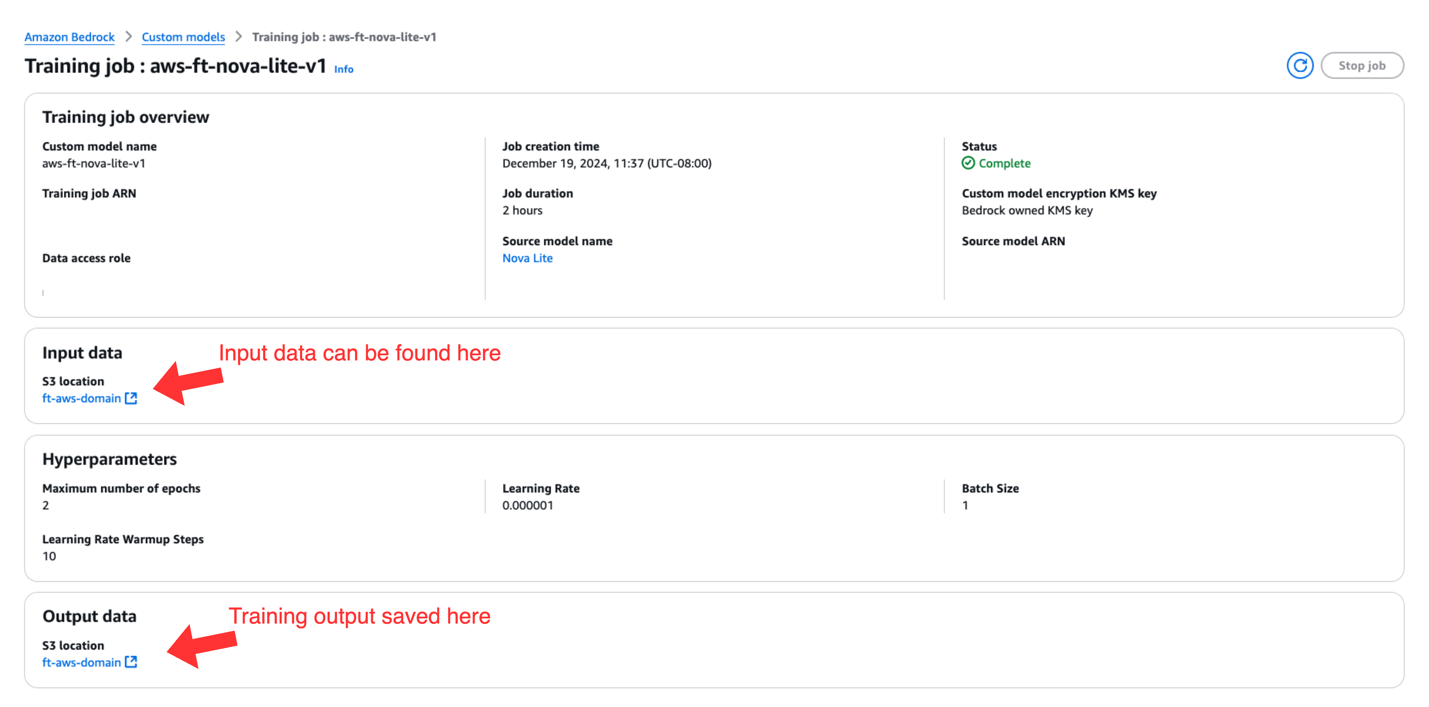Open ft-aws-domain link under Input data
Screen dimensions: 1429x707
coord(81,398)
